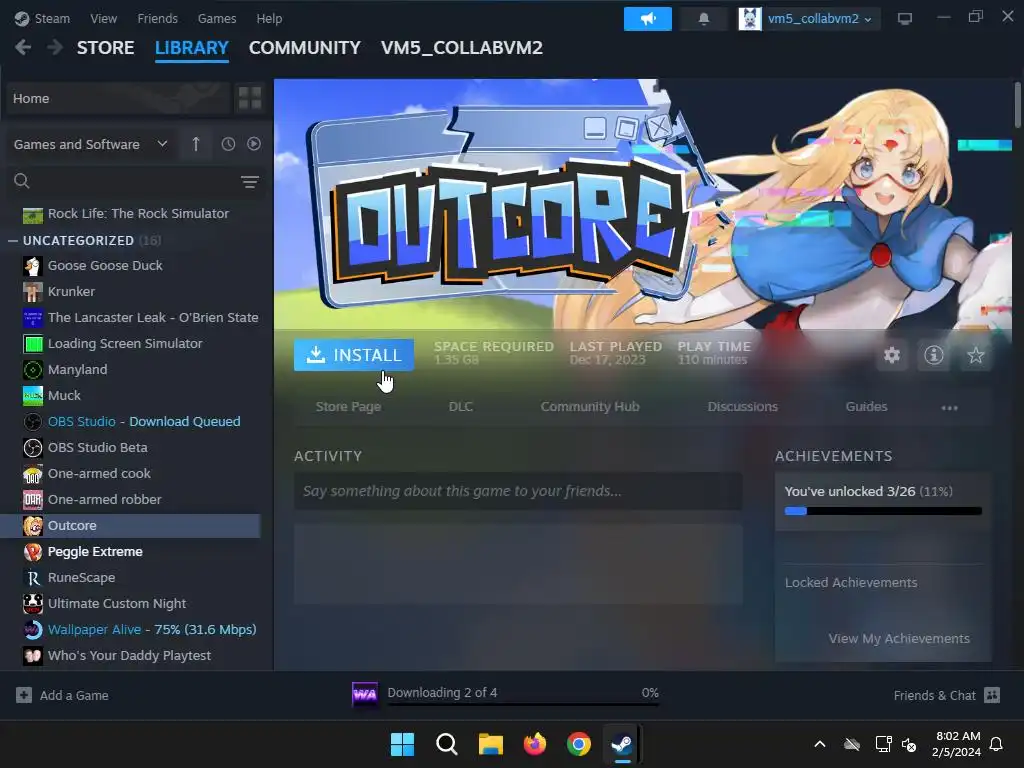Click the library search magnifier icon

22,181
